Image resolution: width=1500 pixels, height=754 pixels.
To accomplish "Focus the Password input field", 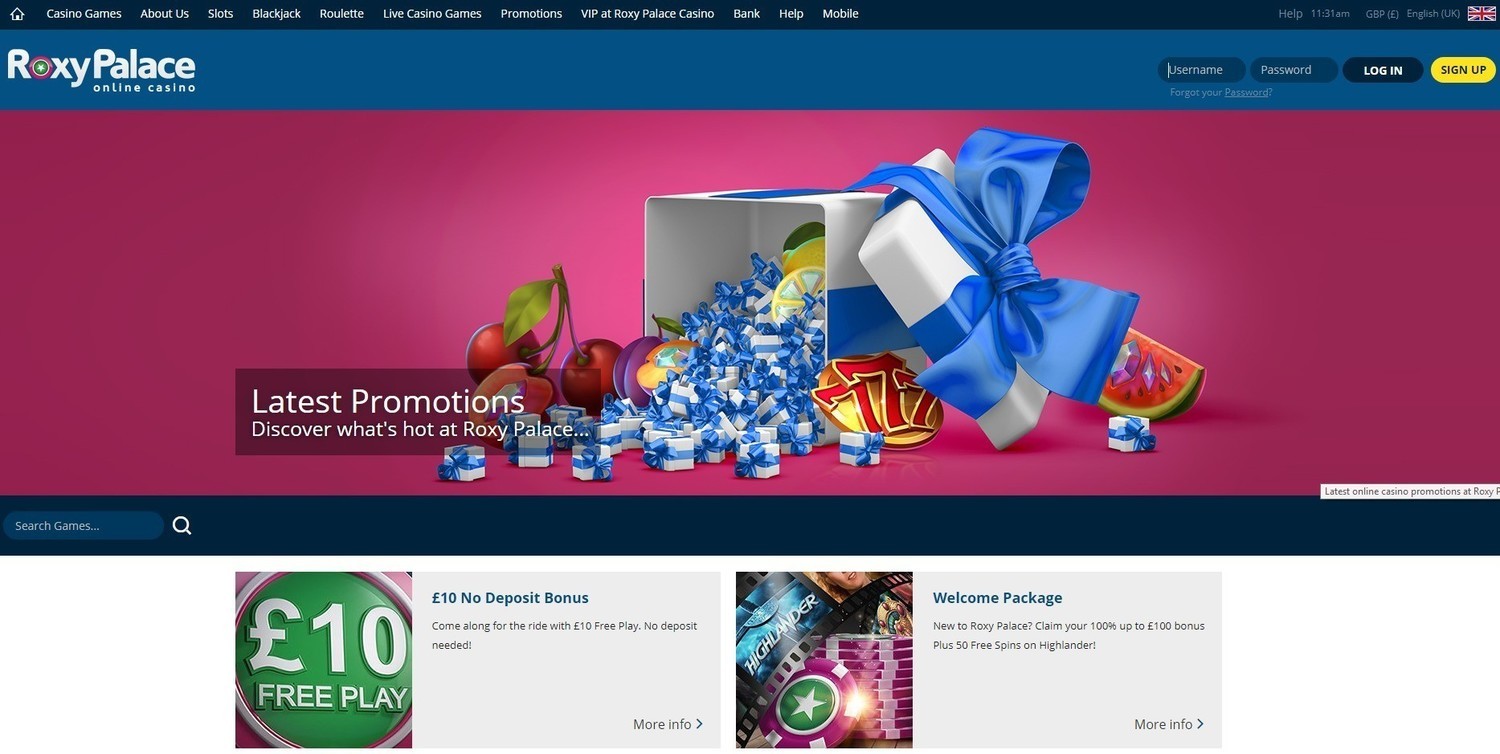I will 1294,70.
